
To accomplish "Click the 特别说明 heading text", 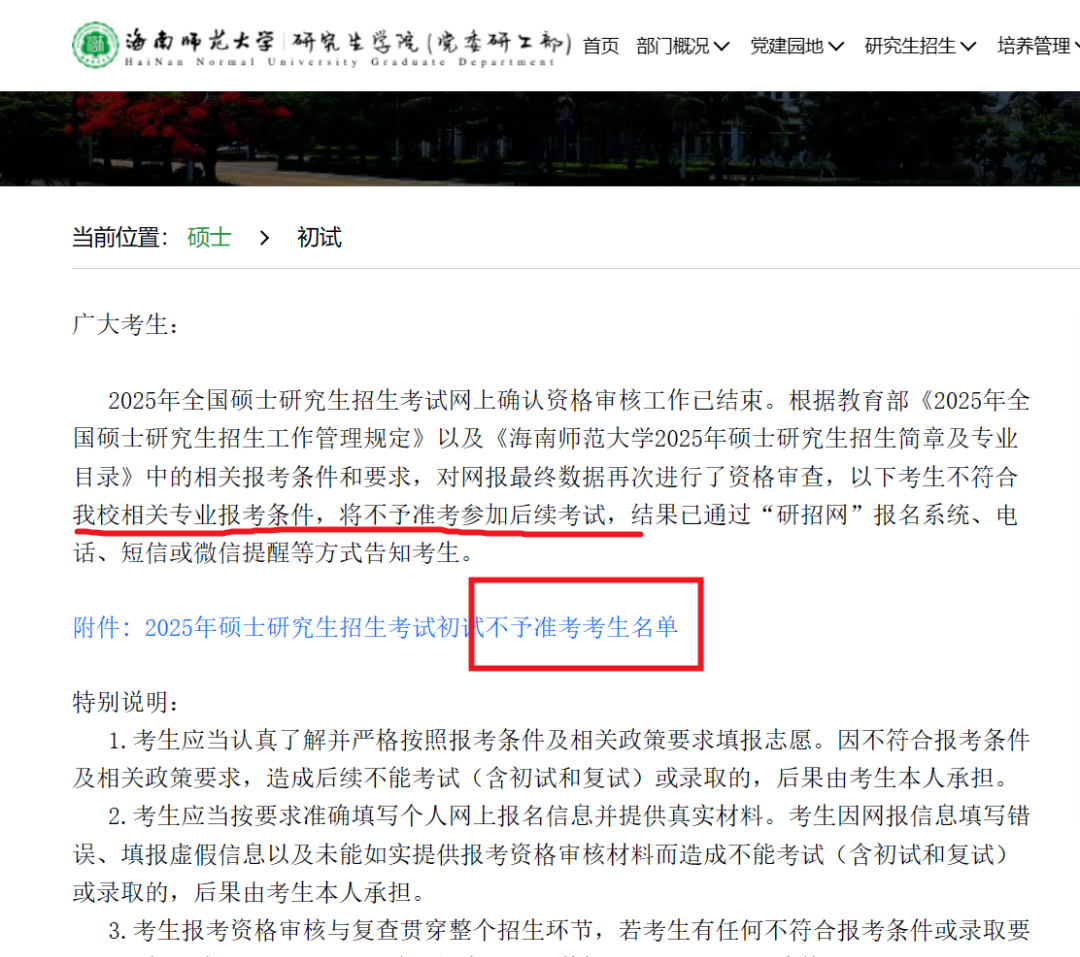I will pos(125,702).
